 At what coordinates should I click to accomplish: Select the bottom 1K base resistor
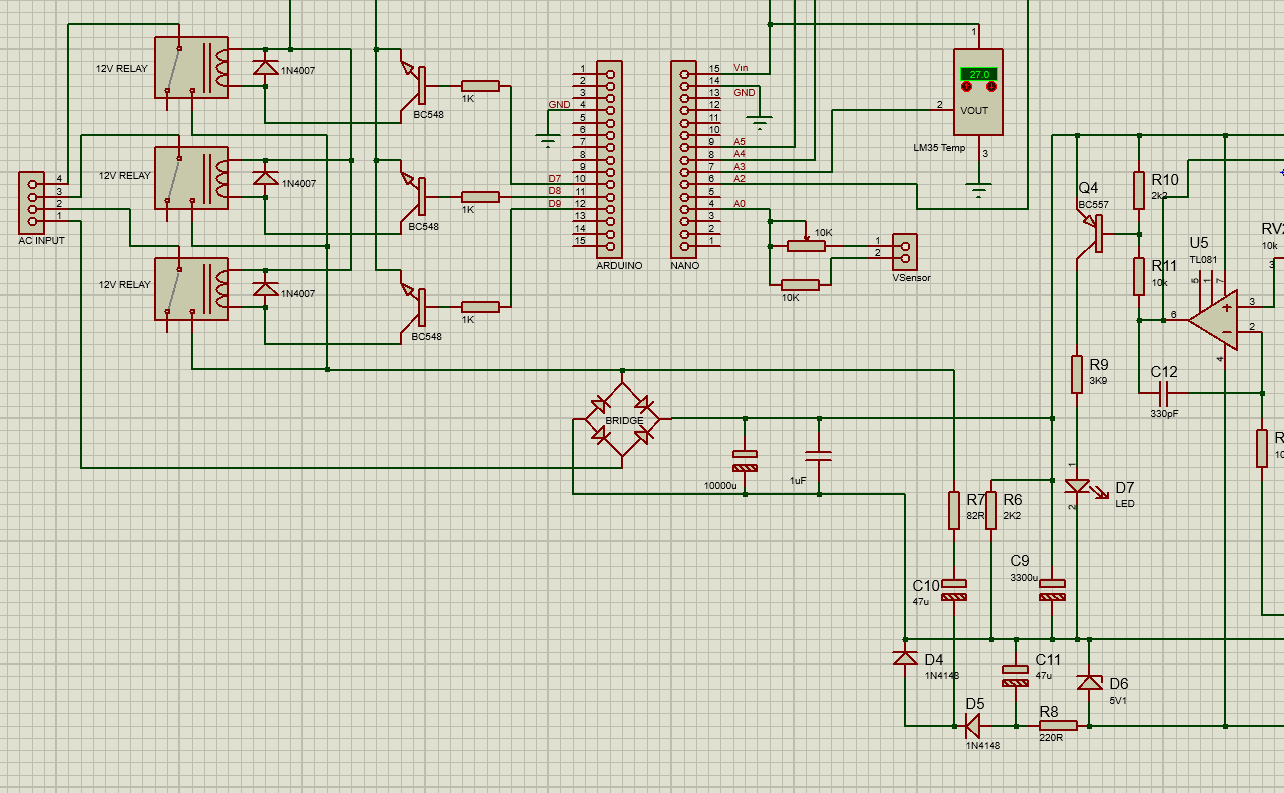[x=480, y=307]
